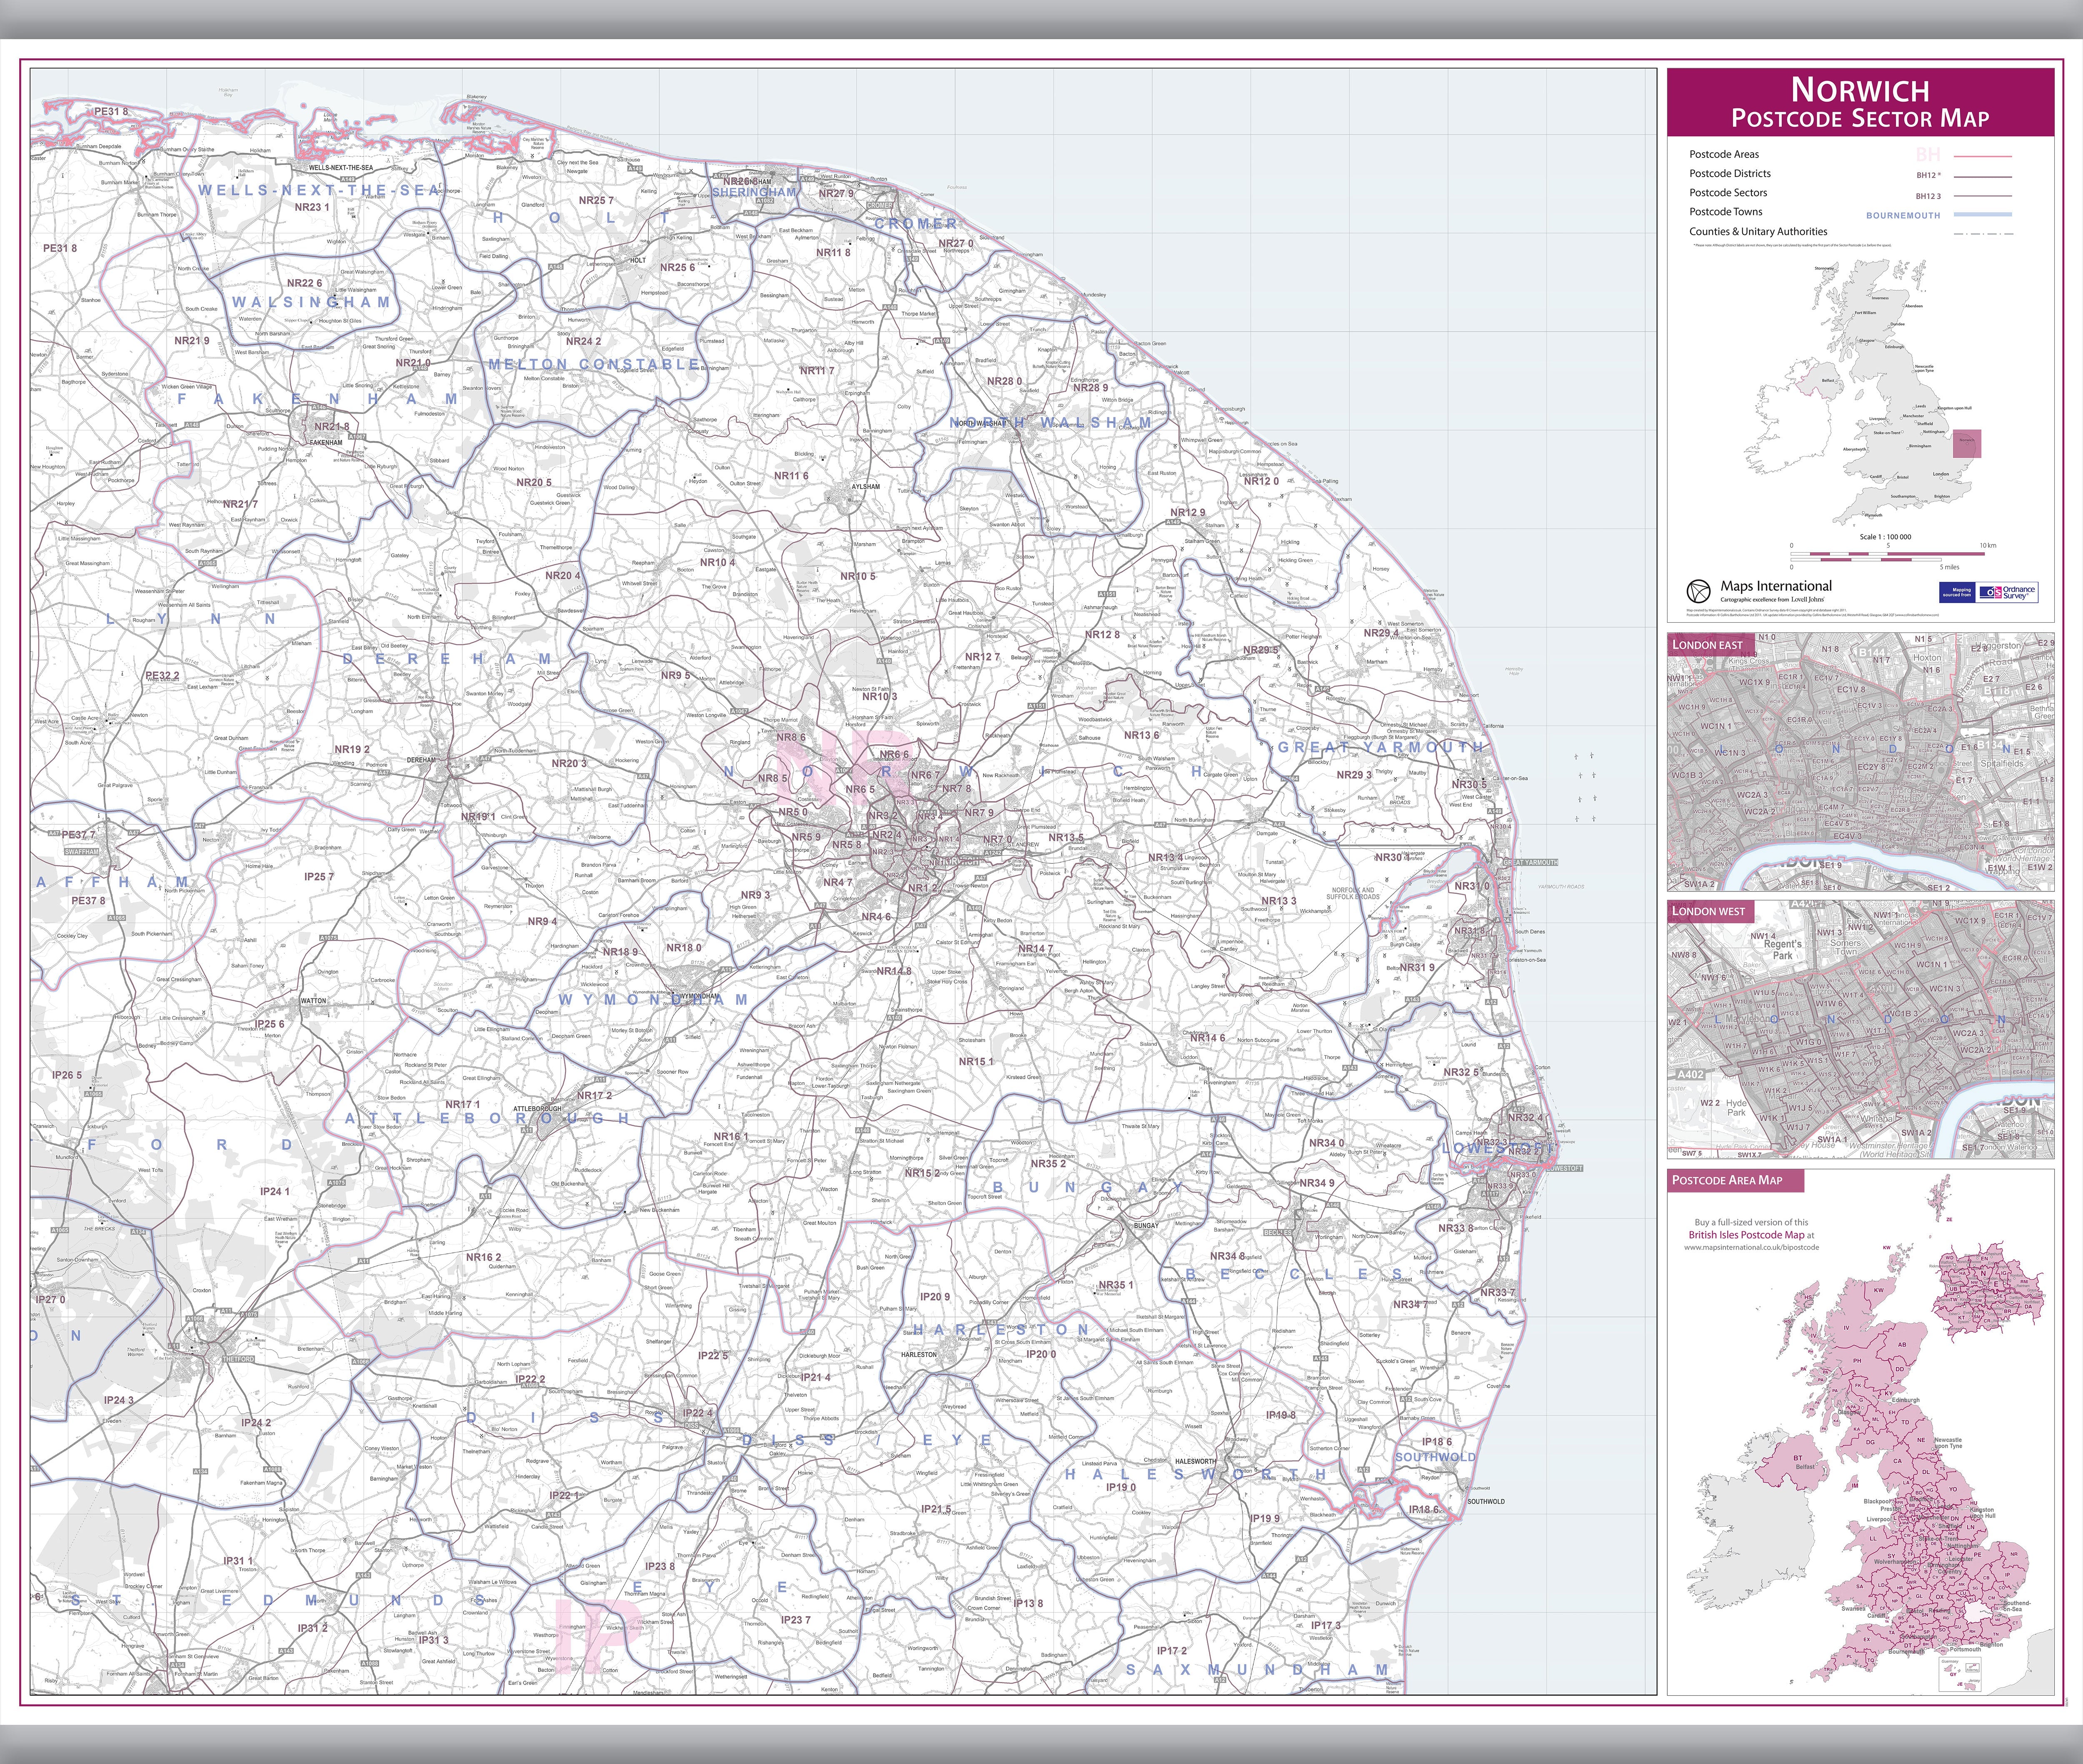
Task: Select the 'Postcode Towns' legend entry
Action: 1726,211
